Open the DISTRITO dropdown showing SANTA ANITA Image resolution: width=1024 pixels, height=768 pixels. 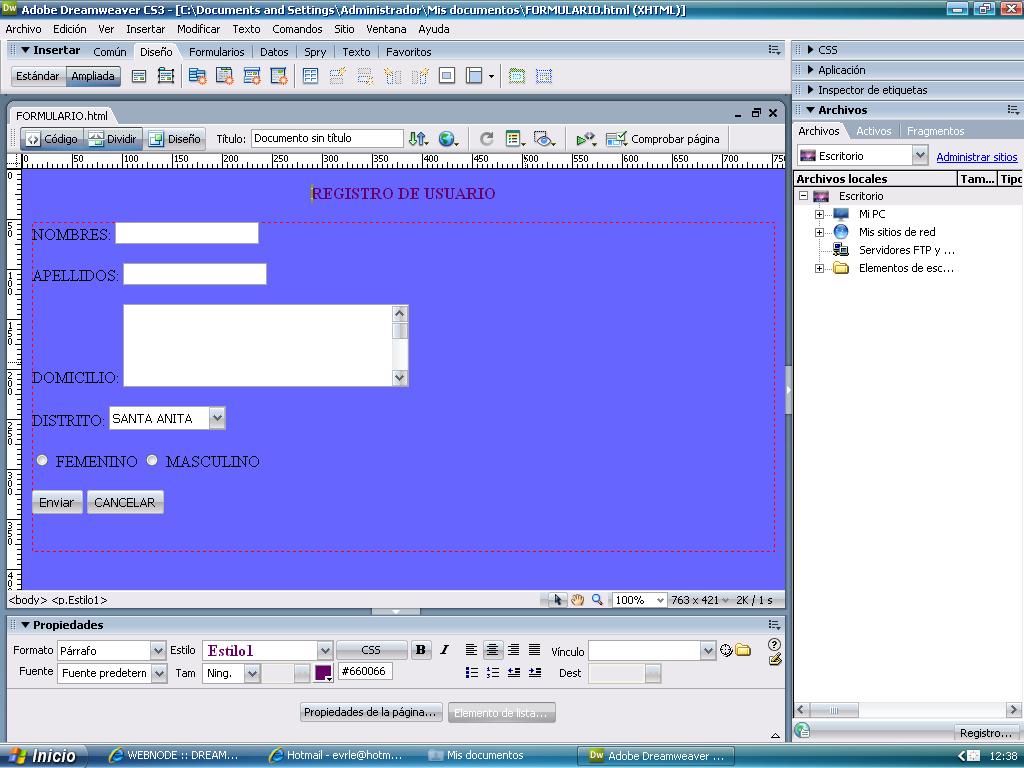point(217,419)
